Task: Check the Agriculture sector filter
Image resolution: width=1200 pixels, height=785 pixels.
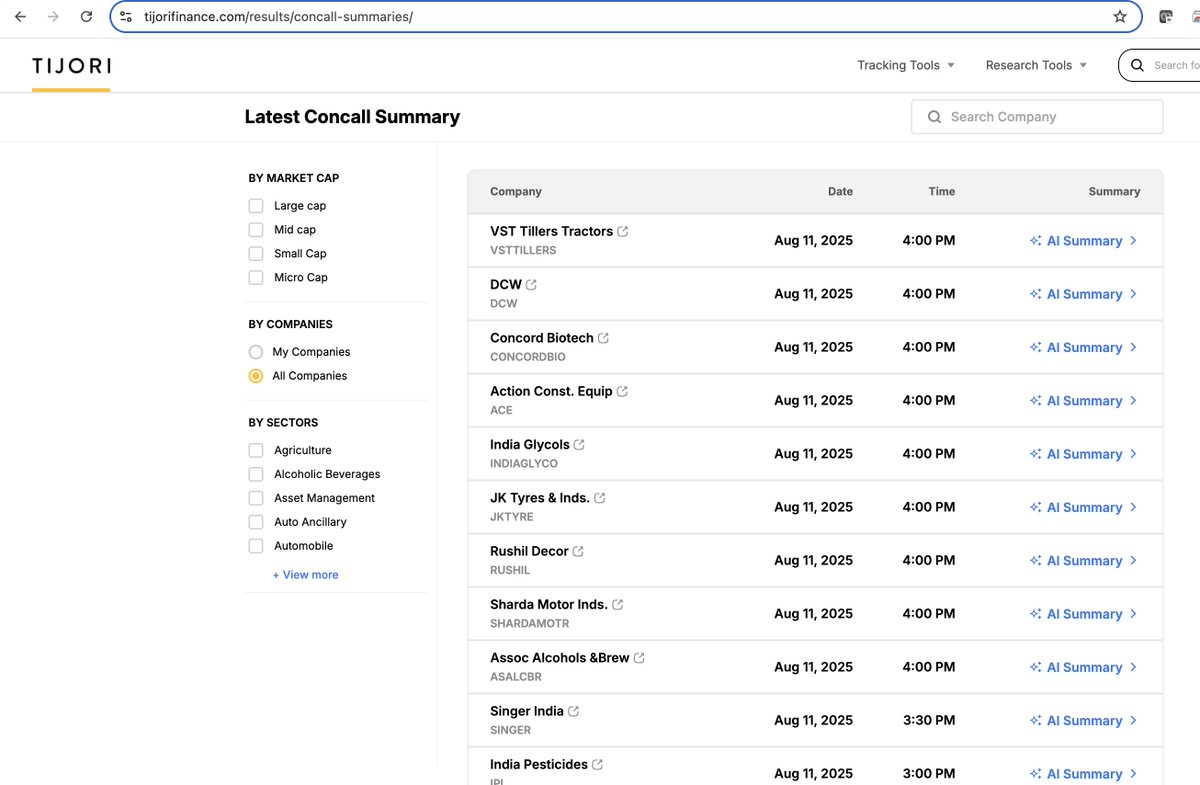Action: coord(256,450)
